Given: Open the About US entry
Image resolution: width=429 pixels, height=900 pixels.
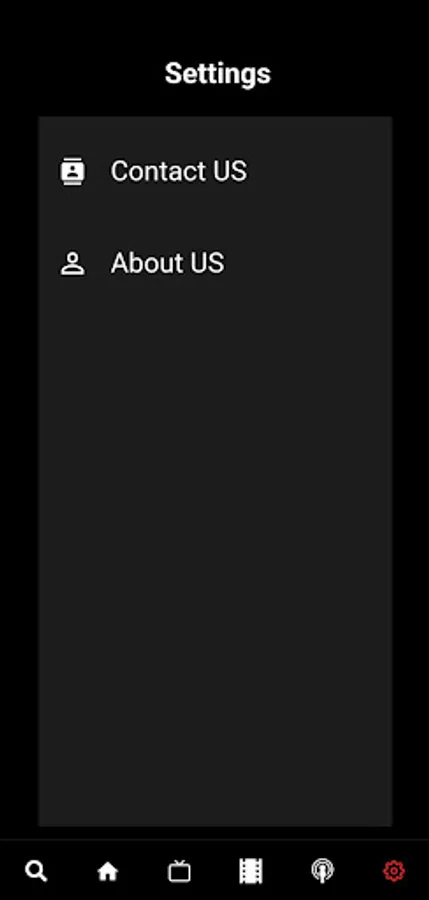Looking at the screenshot, I should [215, 263].
